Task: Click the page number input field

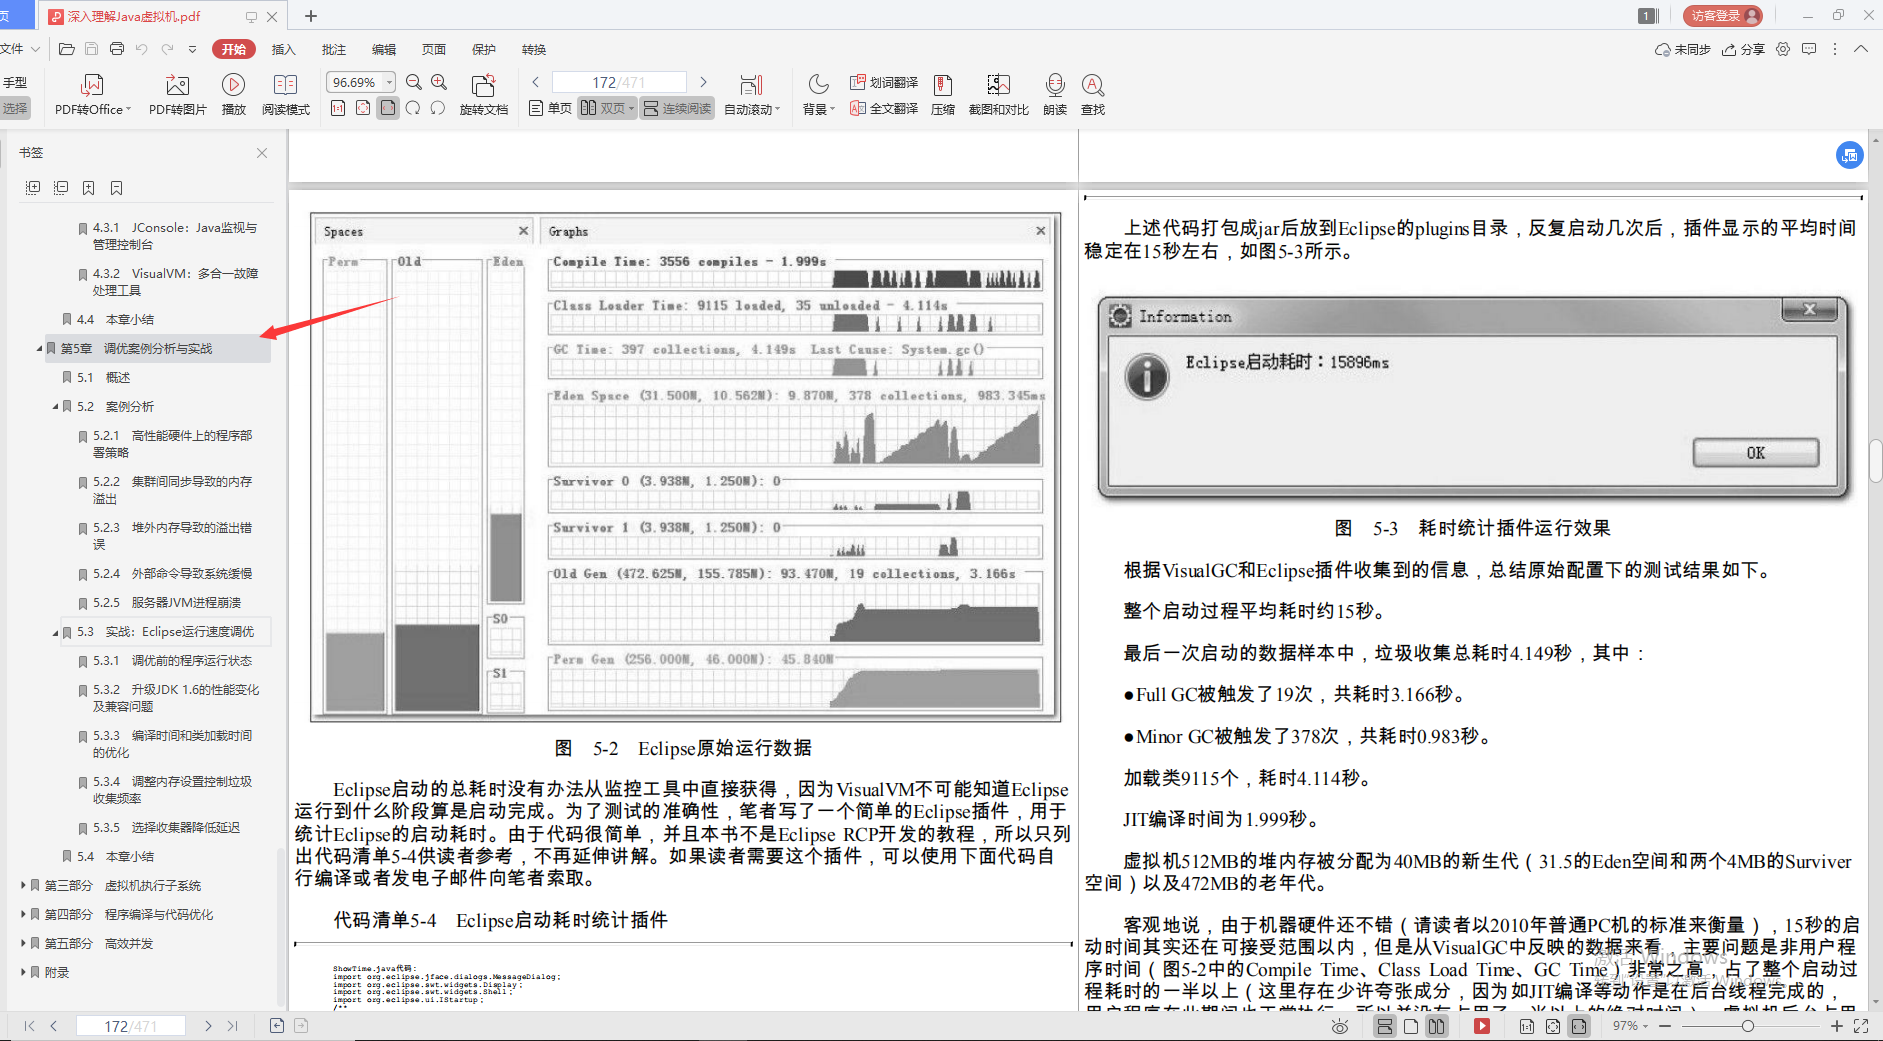Action: (x=619, y=81)
